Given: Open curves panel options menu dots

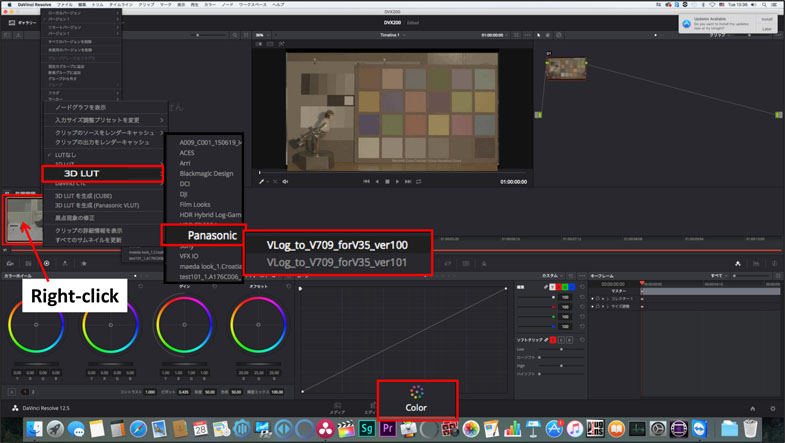Looking at the screenshot, I should click(582, 276).
